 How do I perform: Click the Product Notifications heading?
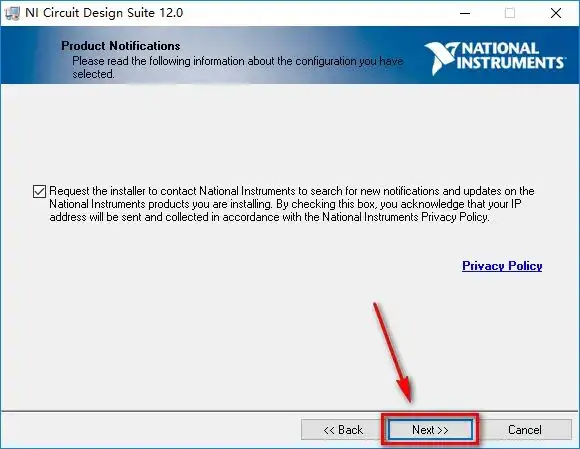(121, 46)
